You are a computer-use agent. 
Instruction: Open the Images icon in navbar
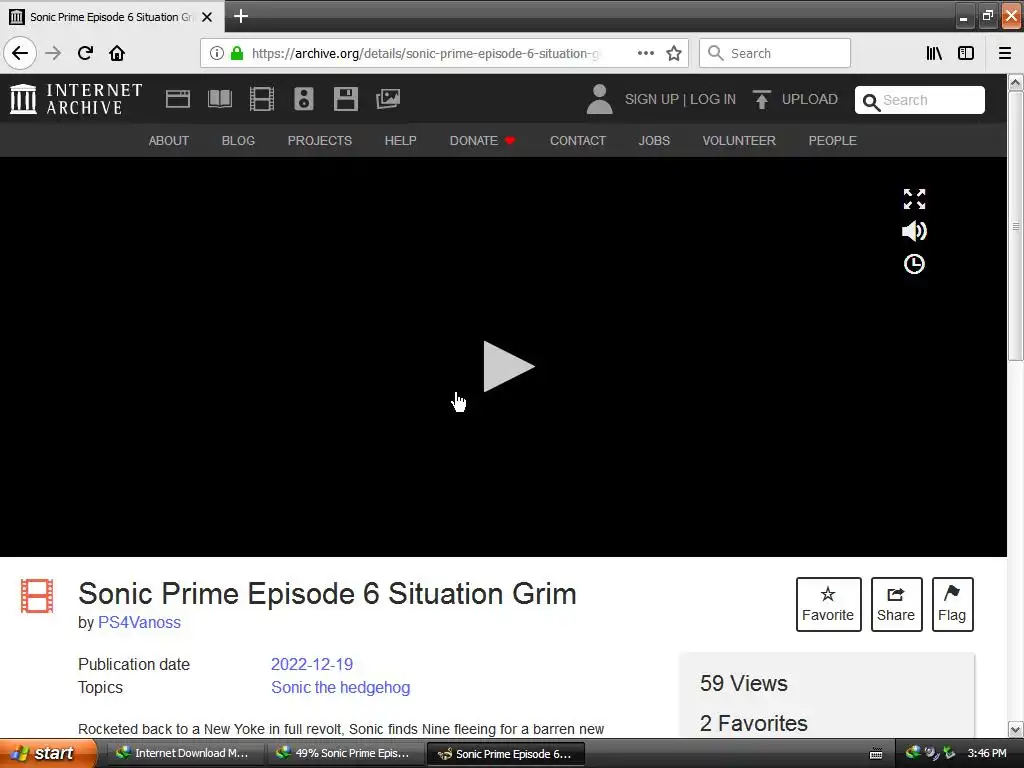(x=388, y=99)
